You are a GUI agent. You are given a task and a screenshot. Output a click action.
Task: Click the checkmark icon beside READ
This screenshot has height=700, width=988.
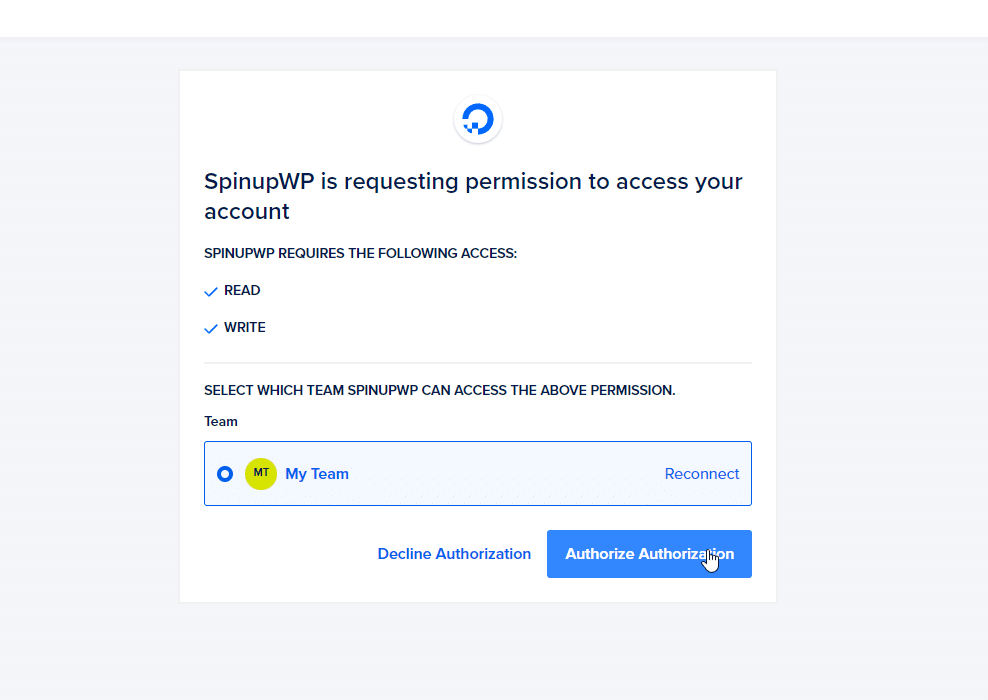click(x=211, y=291)
